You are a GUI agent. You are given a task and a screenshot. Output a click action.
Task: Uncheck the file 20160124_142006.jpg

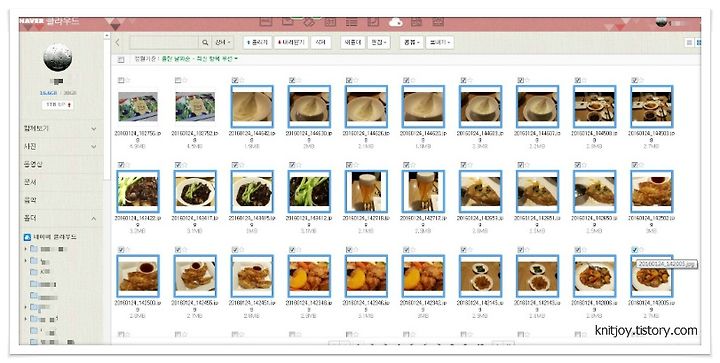tap(578, 250)
